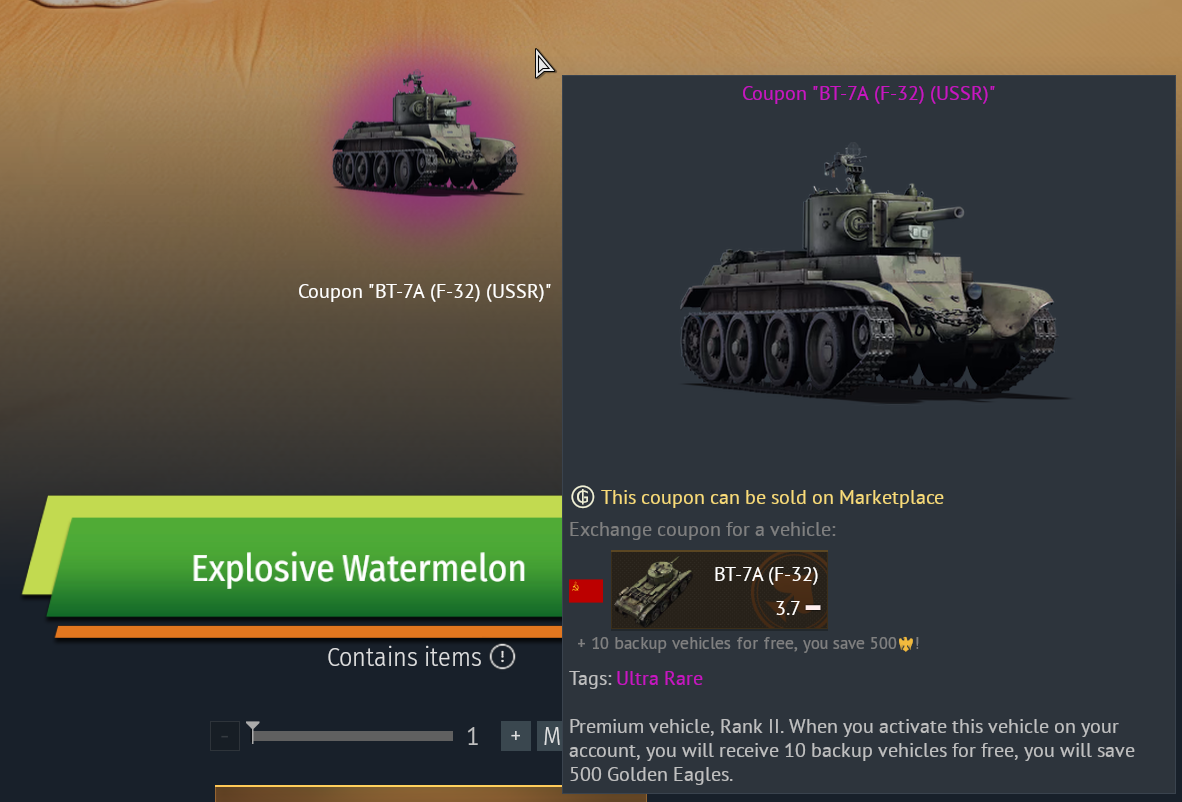Click the Golden Eagle icon after 500

[x=906, y=644]
